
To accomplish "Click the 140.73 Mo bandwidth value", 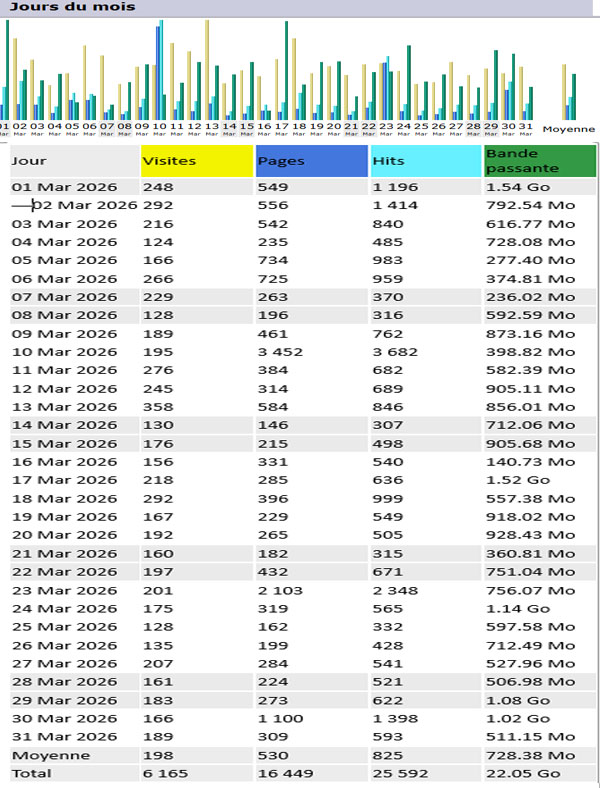I will pos(531,462).
